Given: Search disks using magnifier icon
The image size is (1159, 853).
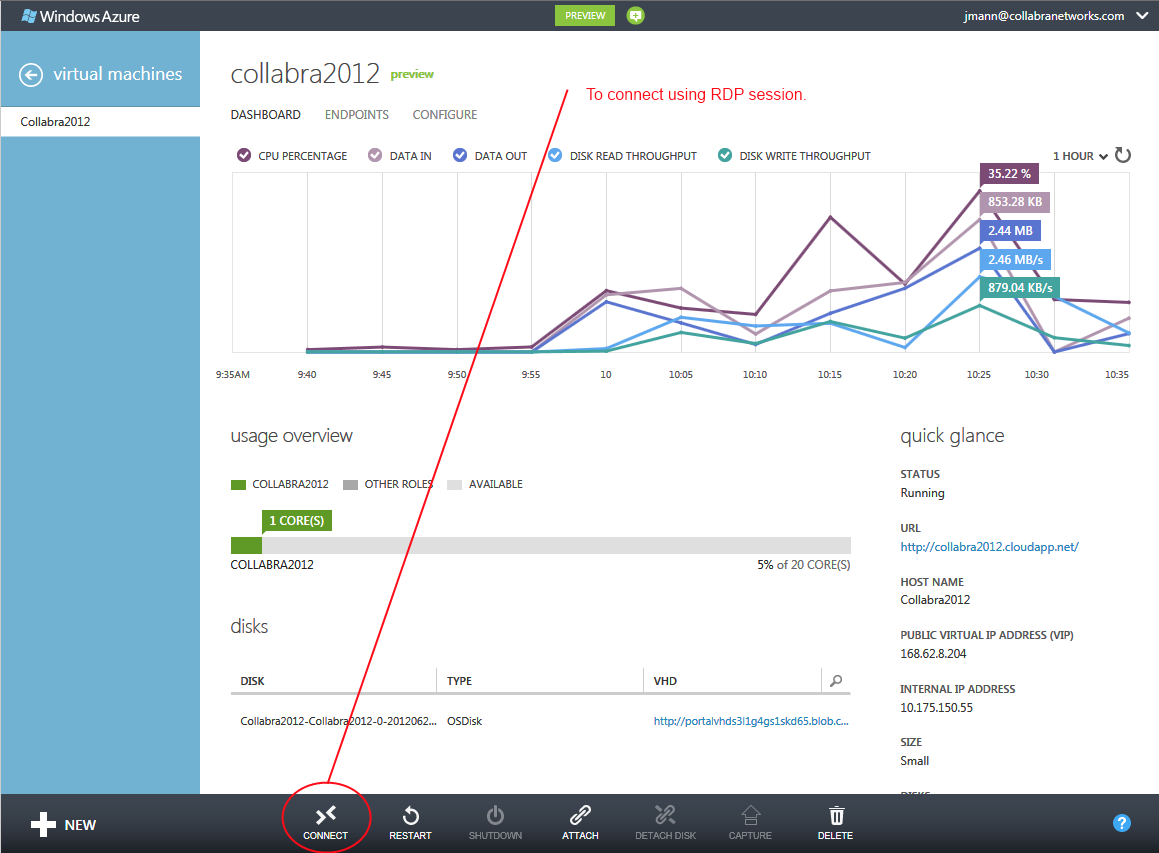Looking at the screenshot, I should (836, 680).
